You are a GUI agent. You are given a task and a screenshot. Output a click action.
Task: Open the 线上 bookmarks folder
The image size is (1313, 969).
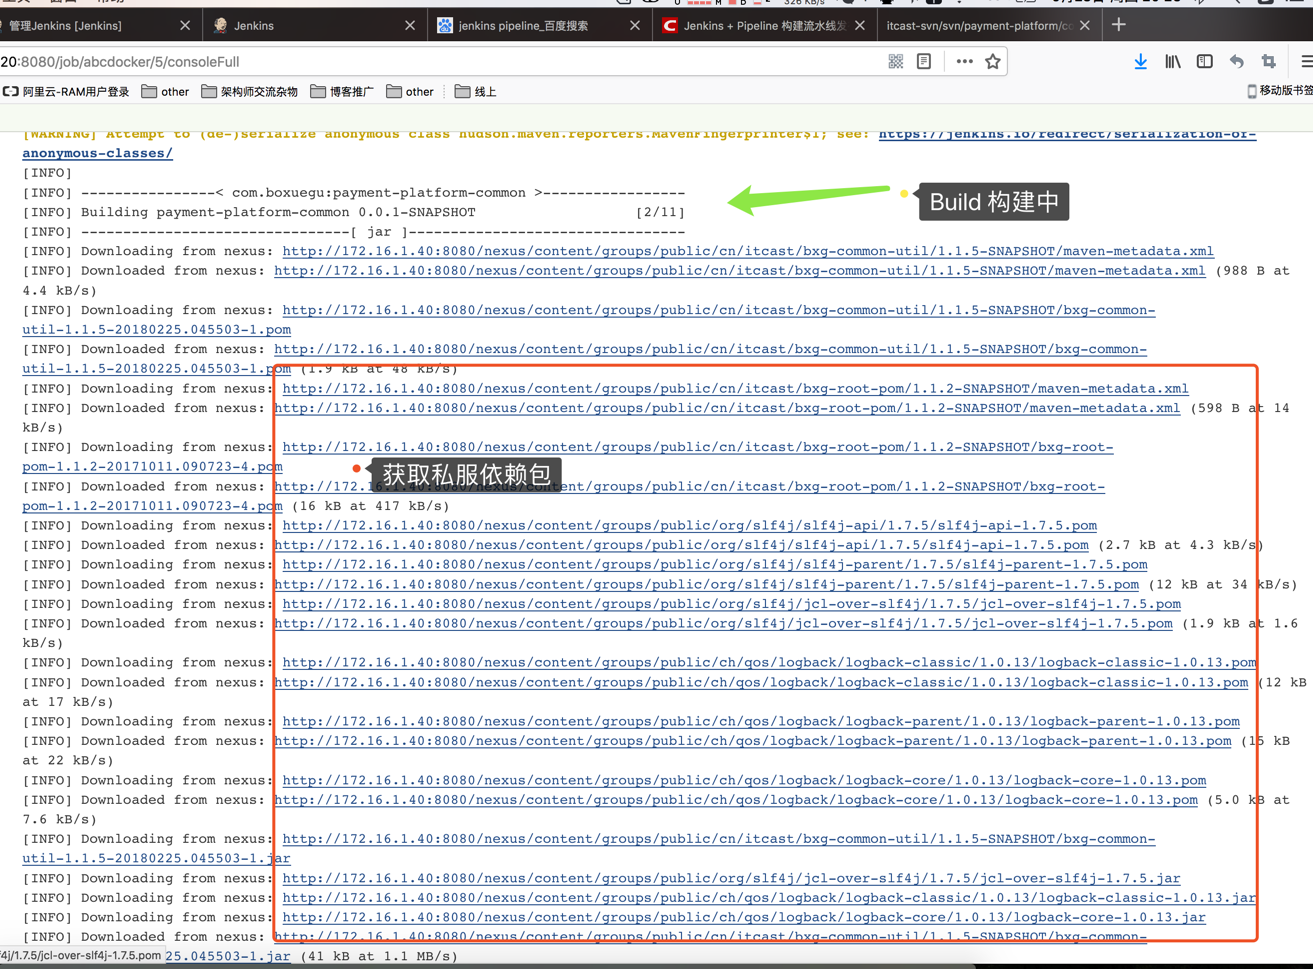pyautogui.click(x=475, y=92)
